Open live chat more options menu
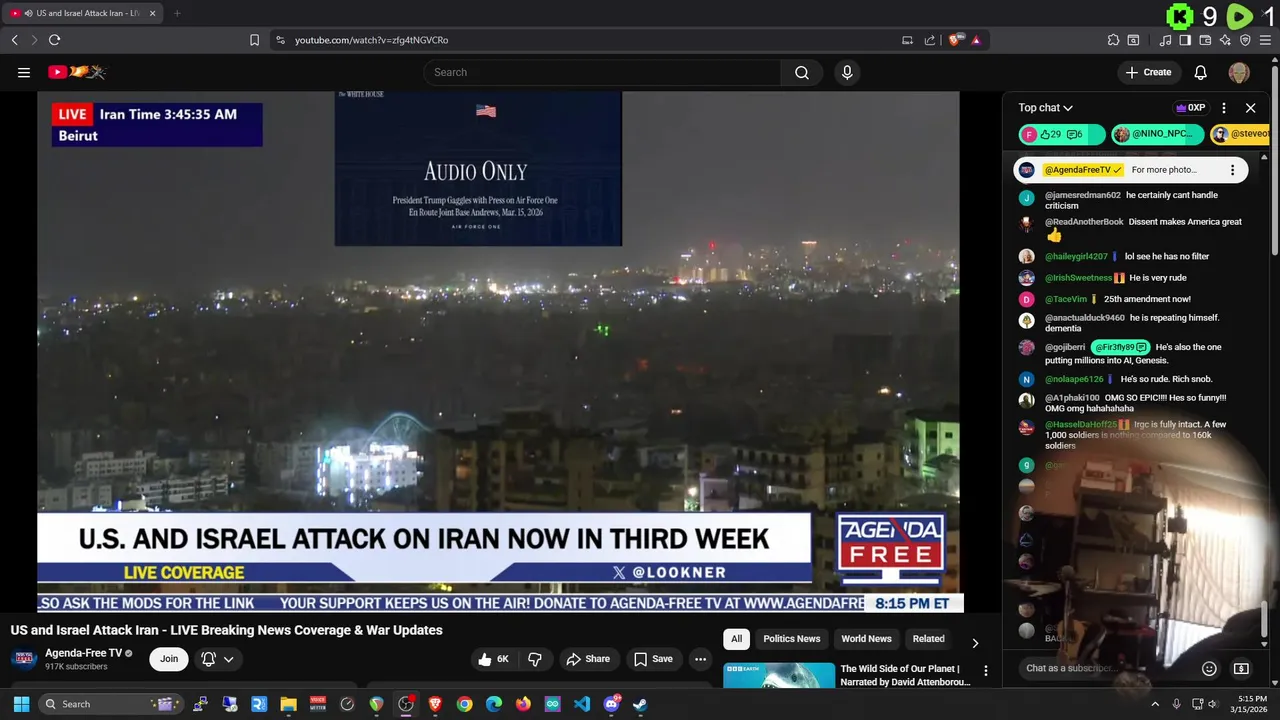 point(1224,108)
